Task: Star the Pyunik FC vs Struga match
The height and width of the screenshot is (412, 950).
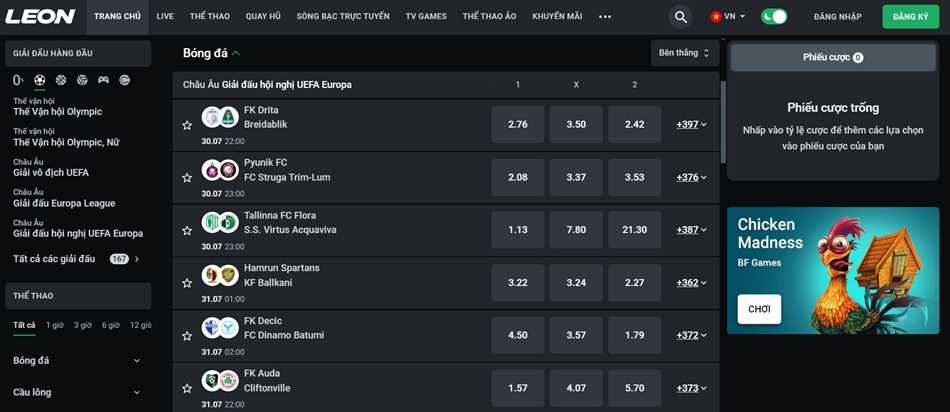Action: (186, 178)
